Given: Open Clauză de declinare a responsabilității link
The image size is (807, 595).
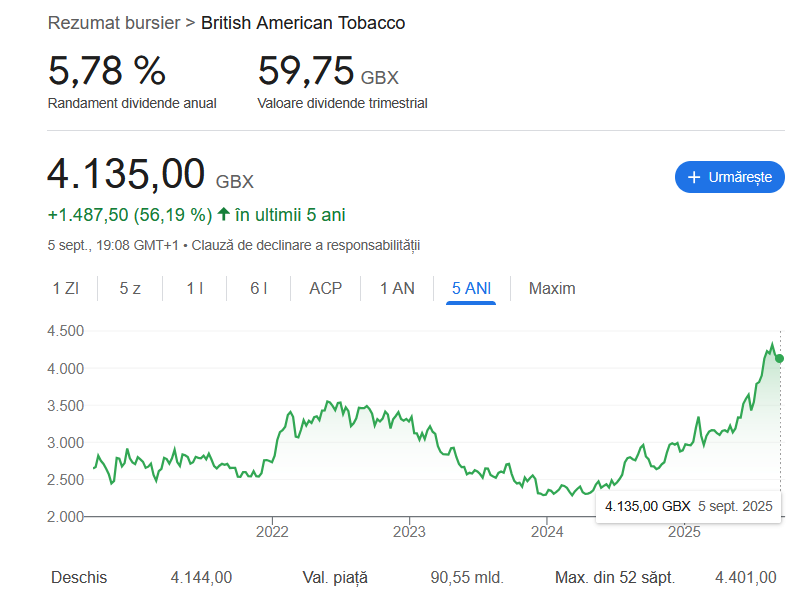Looking at the screenshot, I should coord(306,245).
